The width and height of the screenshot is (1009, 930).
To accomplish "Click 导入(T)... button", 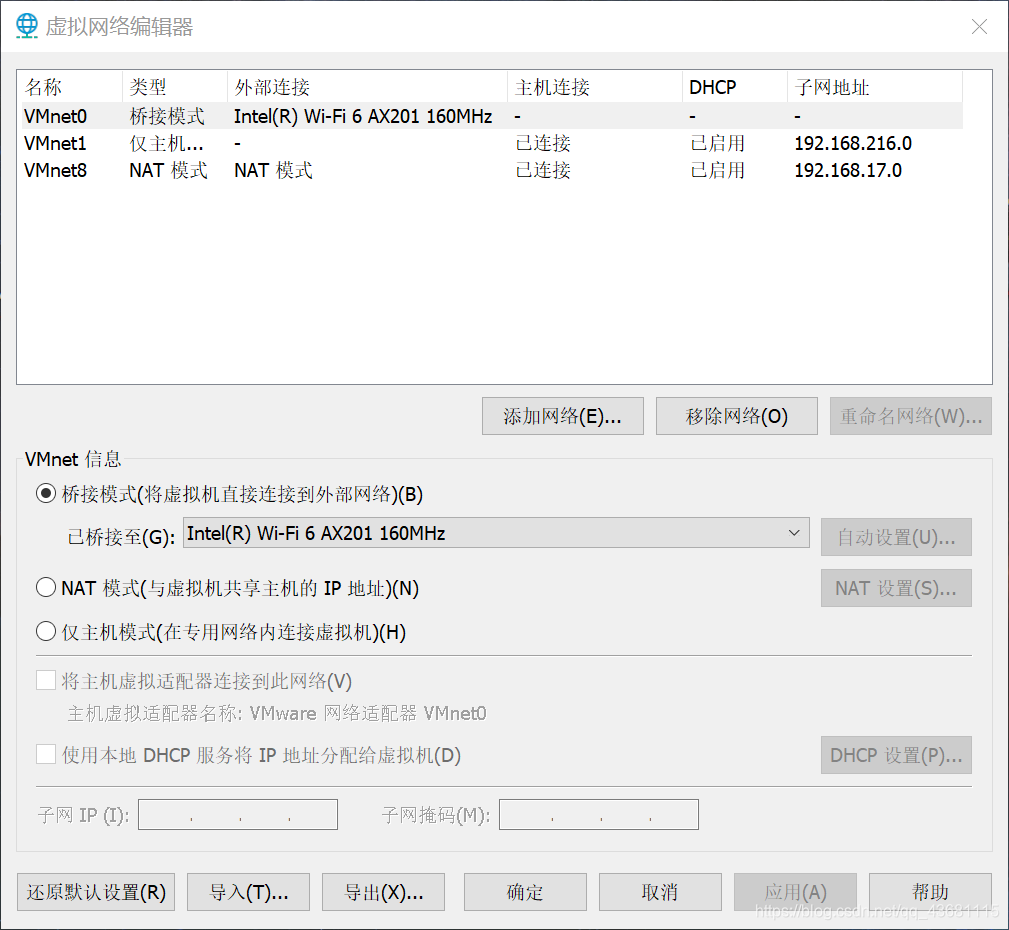I will [248, 892].
